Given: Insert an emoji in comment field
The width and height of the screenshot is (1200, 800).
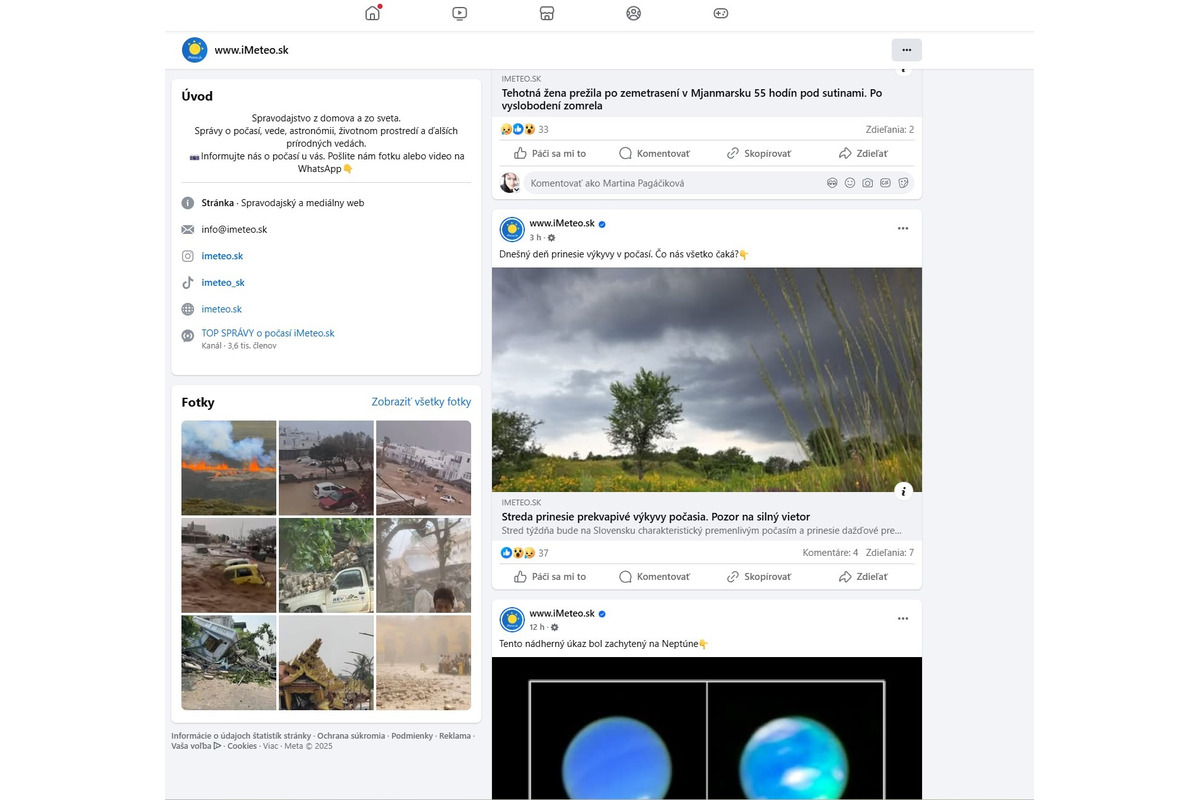Looking at the screenshot, I should point(850,183).
